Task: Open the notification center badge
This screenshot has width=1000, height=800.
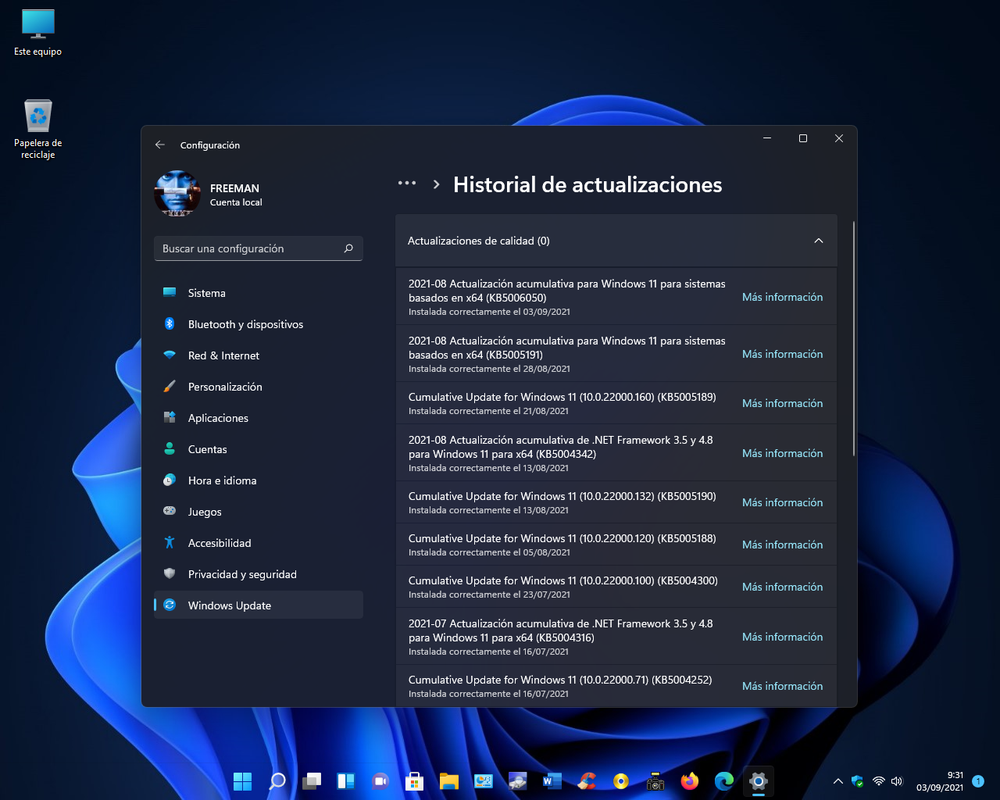Action: [978, 781]
